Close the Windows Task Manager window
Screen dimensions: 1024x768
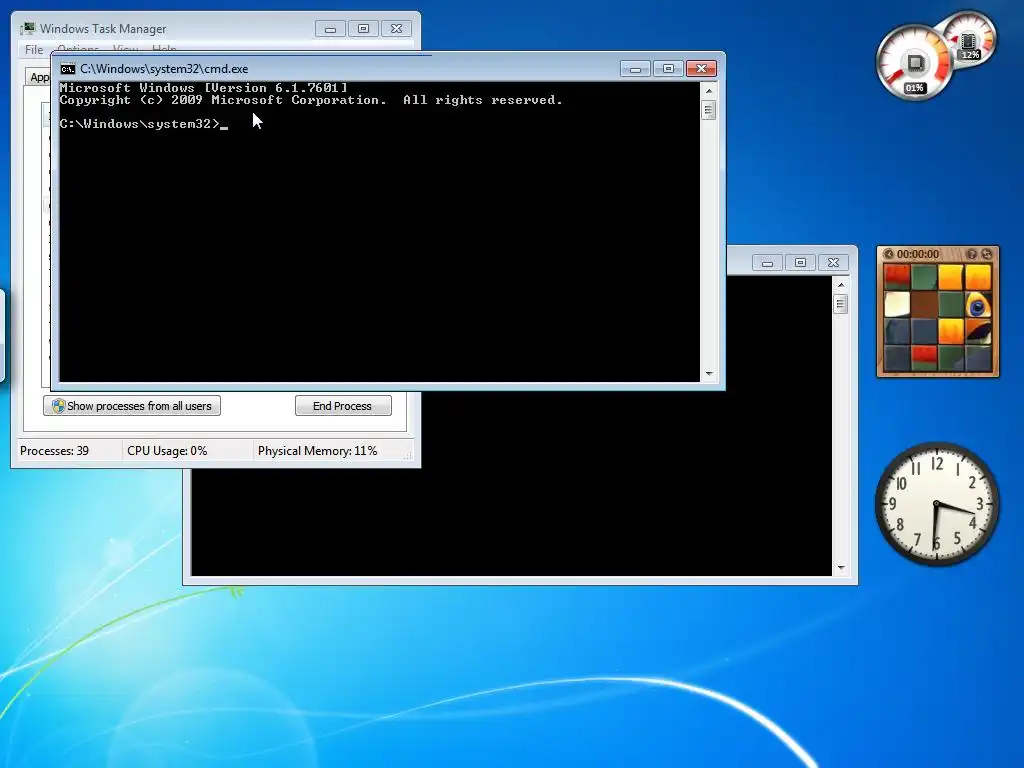pyautogui.click(x=396, y=29)
